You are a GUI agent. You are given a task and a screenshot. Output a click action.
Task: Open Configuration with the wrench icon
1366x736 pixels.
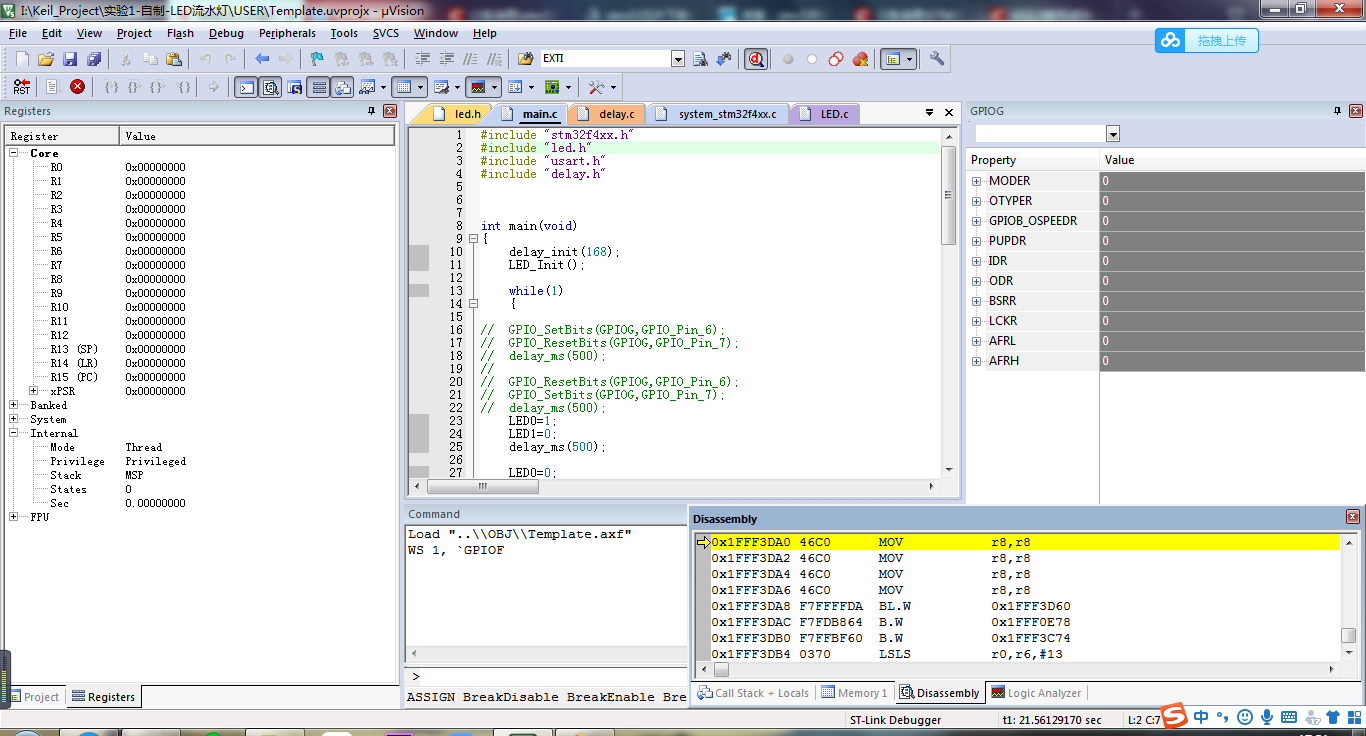tap(937, 59)
